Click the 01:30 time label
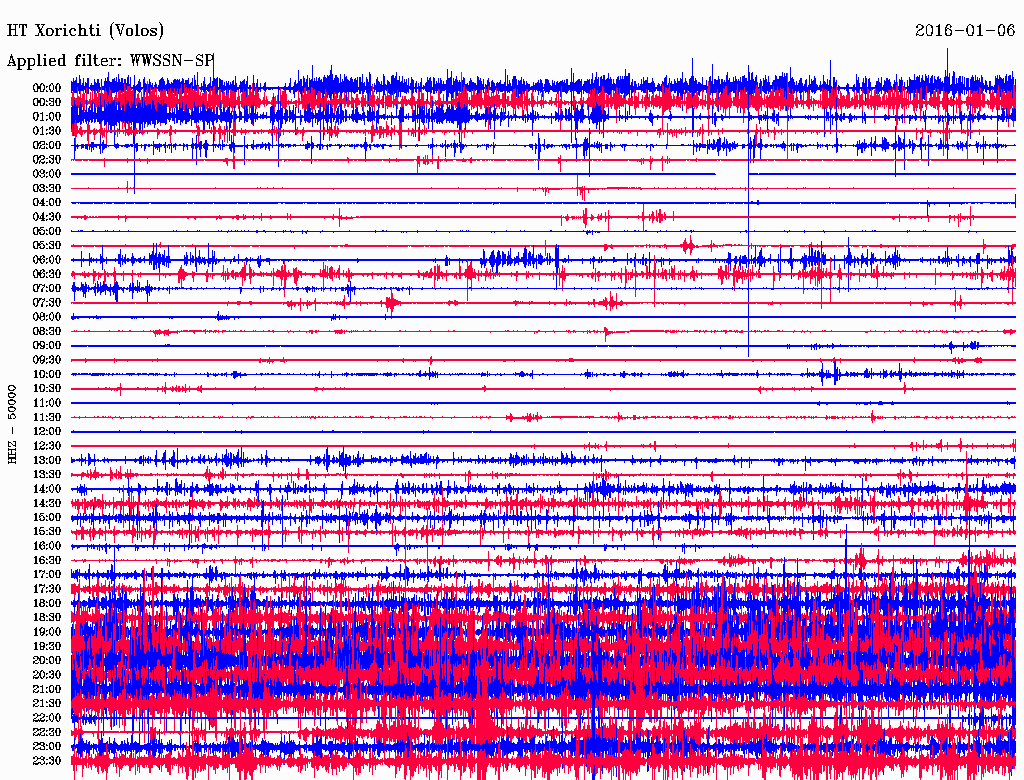 point(47,131)
